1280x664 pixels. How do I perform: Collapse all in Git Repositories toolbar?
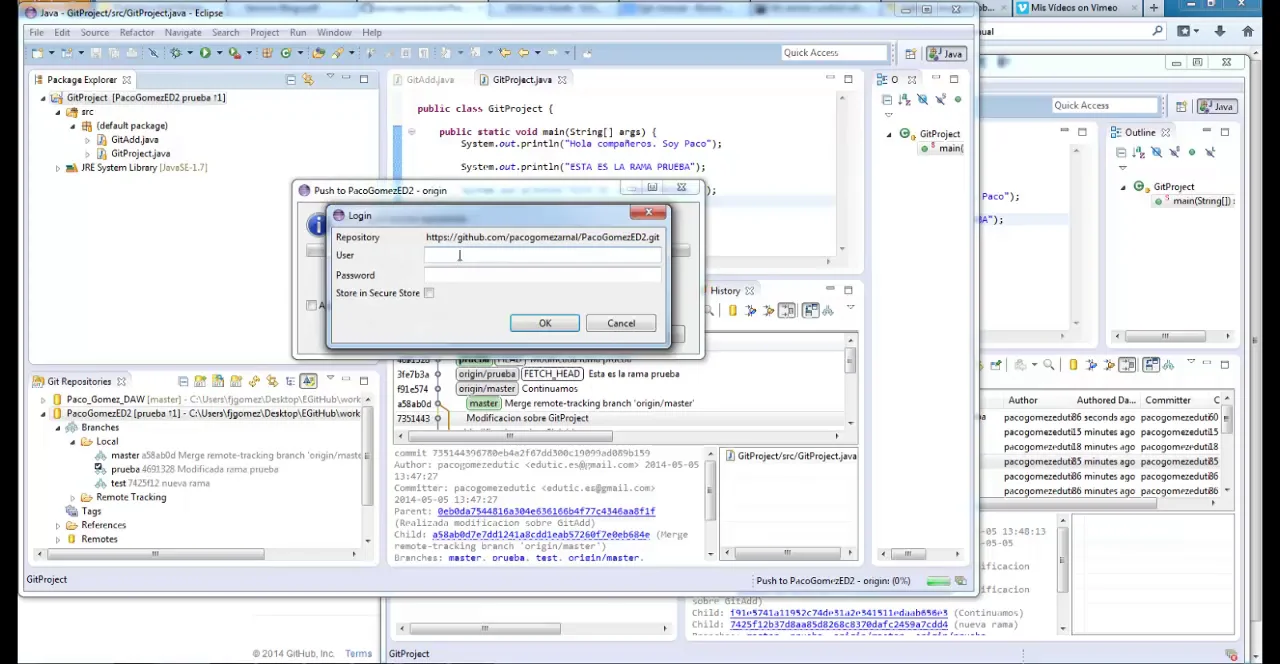[183, 381]
